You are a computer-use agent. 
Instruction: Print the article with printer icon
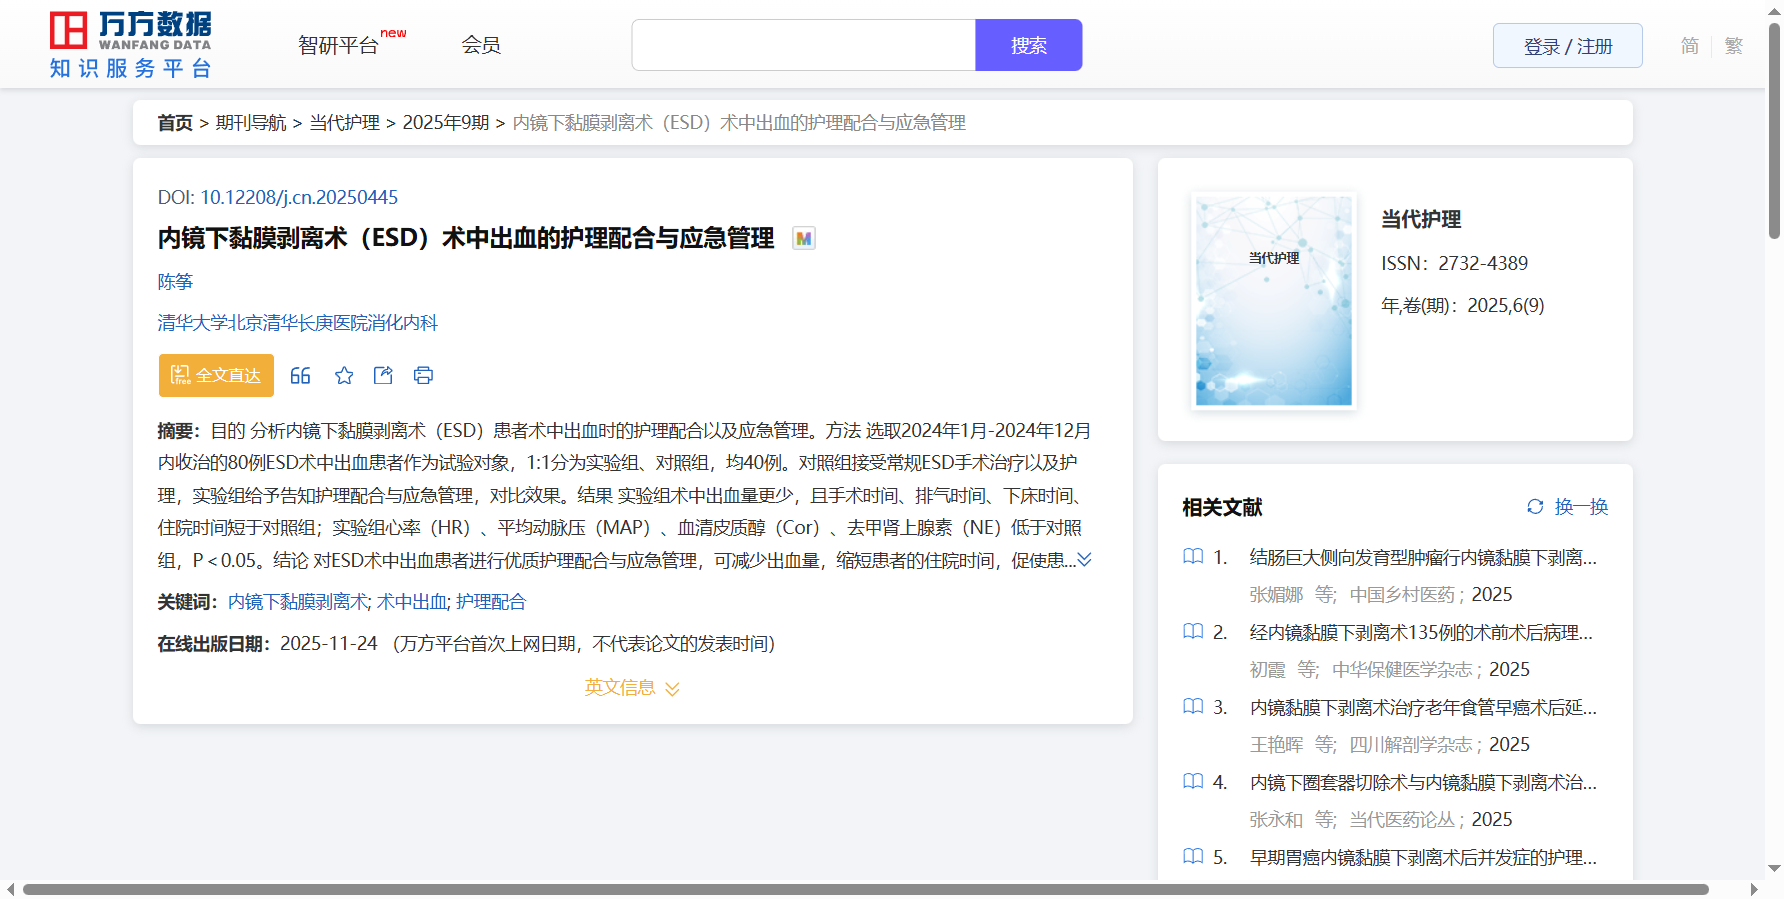pos(423,376)
